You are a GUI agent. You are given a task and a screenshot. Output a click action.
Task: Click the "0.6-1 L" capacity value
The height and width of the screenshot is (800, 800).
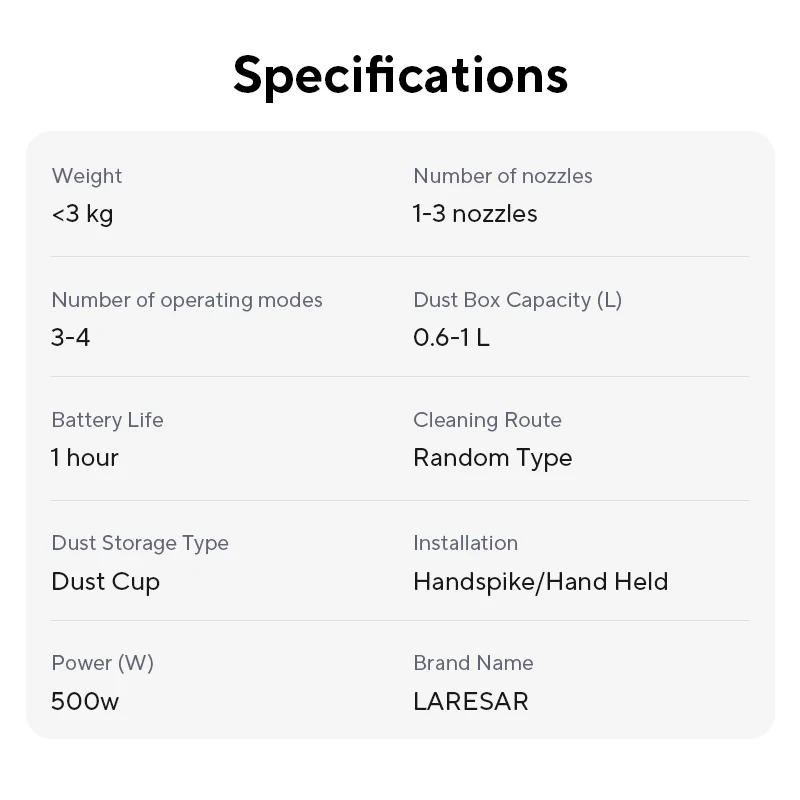[451, 338]
